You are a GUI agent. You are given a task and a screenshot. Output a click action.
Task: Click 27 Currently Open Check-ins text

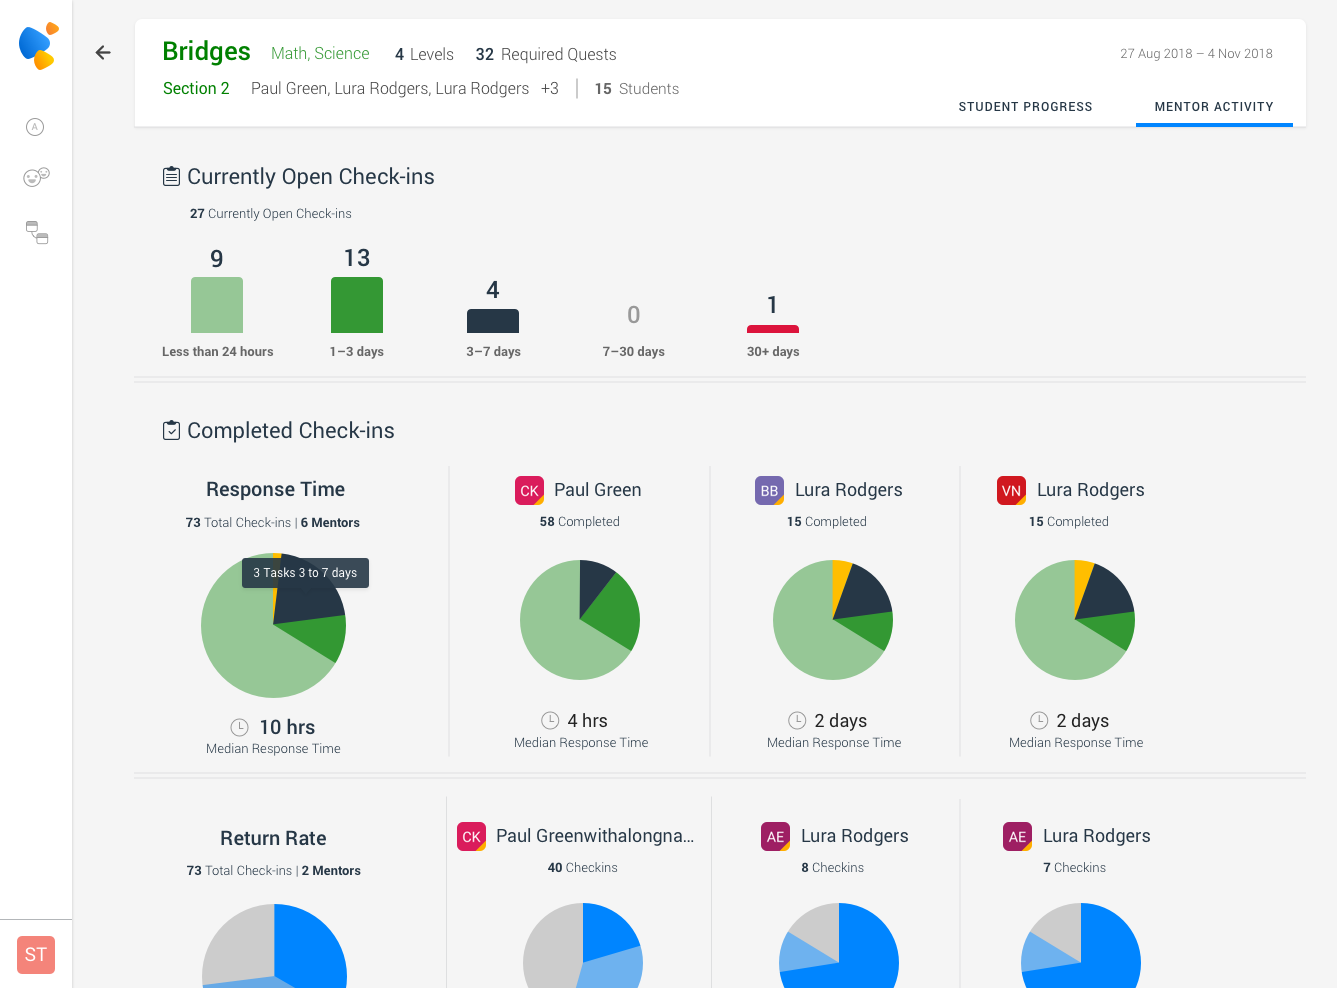click(x=271, y=214)
